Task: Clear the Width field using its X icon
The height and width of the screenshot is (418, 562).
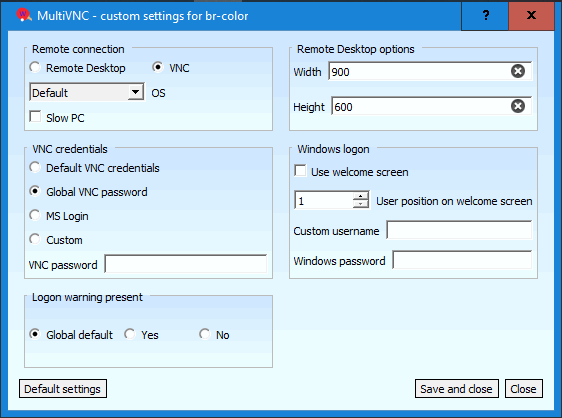Action: pos(518,71)
